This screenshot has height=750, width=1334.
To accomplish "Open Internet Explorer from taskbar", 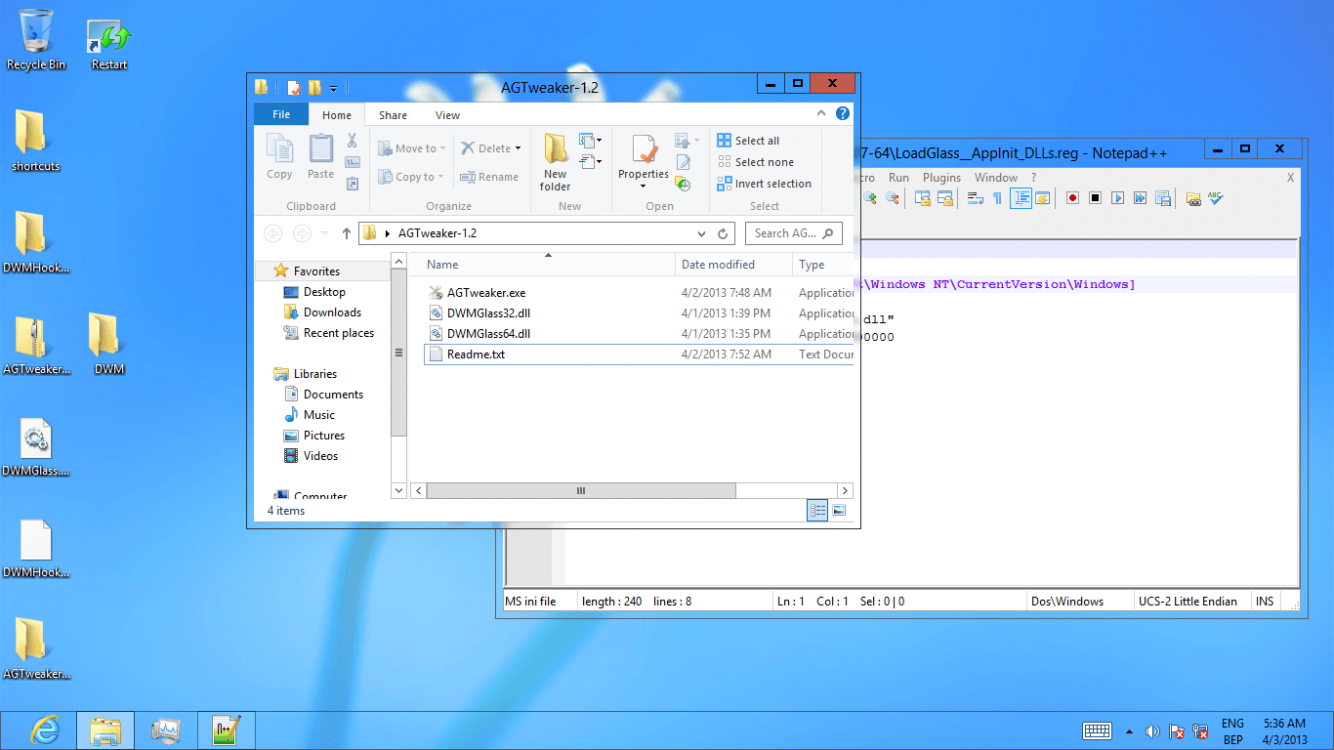I will (x=45, y=731).
